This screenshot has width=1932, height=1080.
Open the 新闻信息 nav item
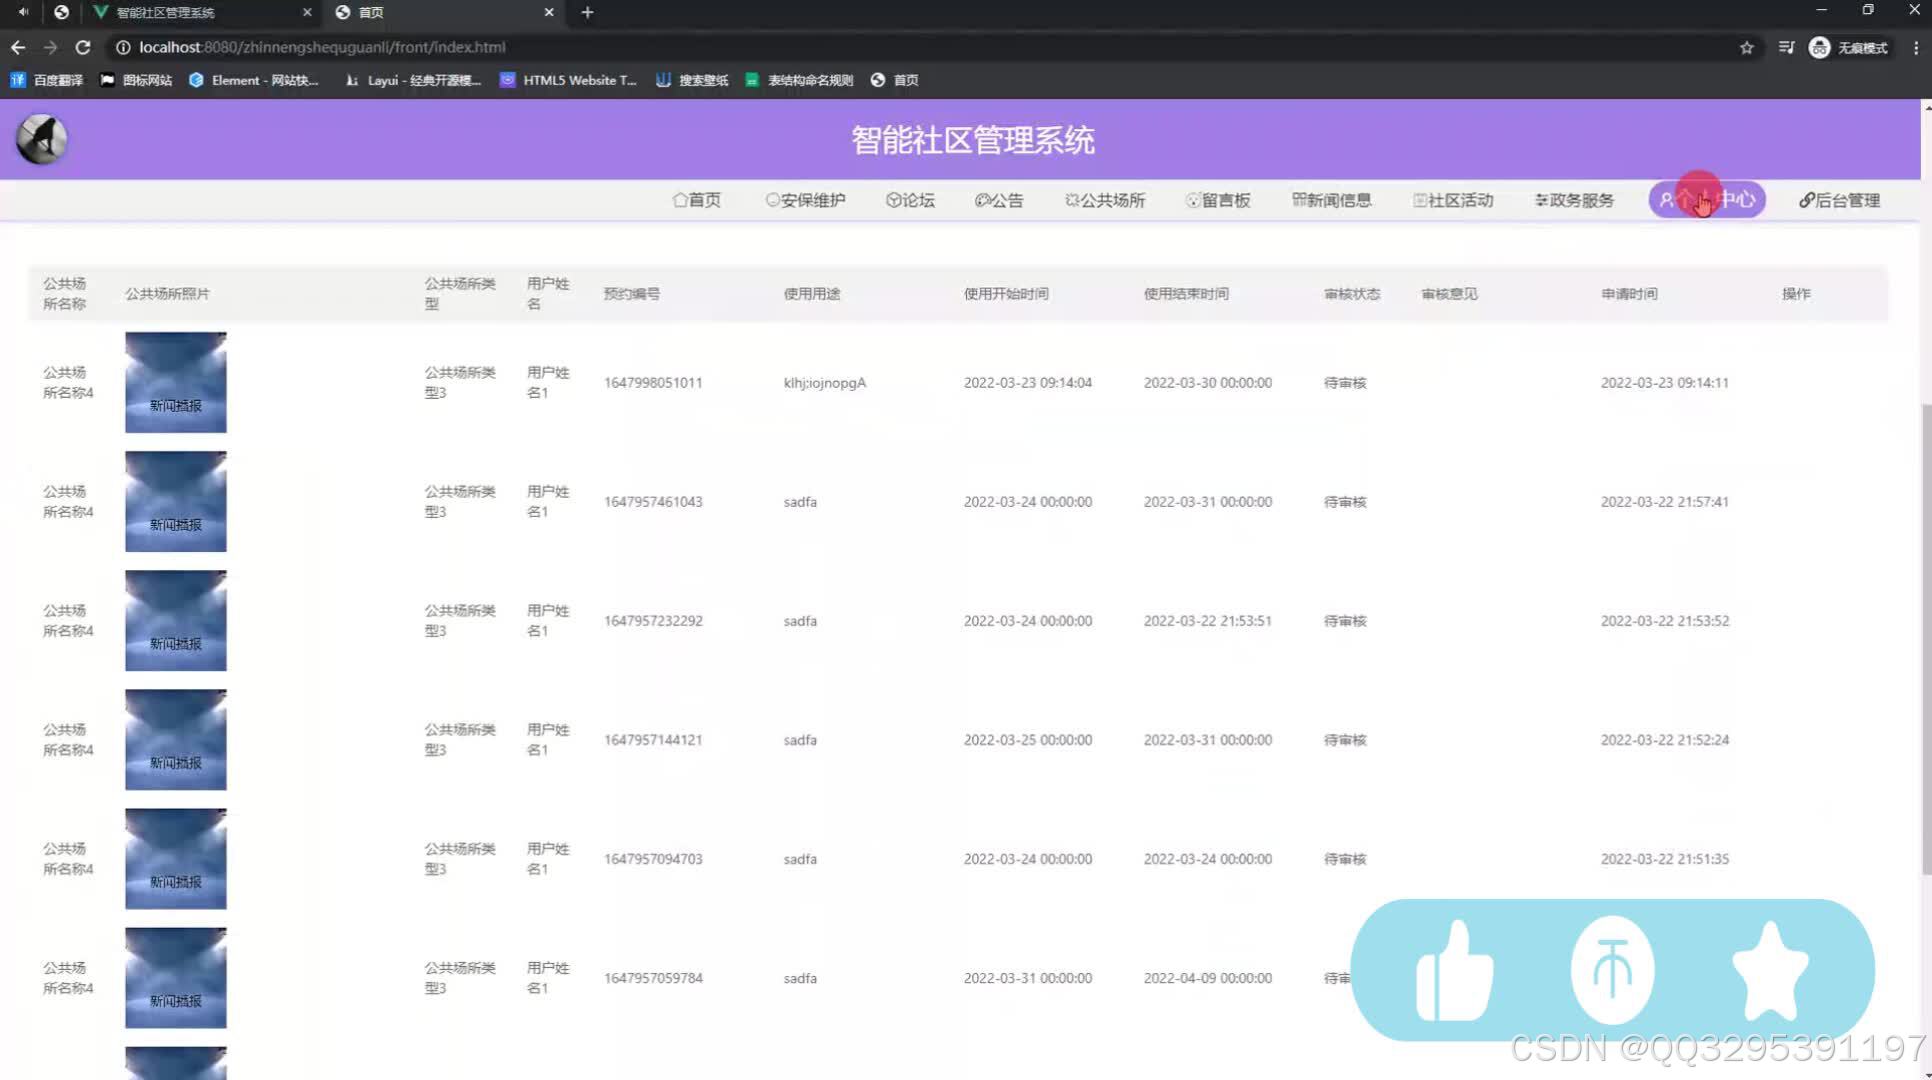pyautogui.click(x=1332, y=200)
